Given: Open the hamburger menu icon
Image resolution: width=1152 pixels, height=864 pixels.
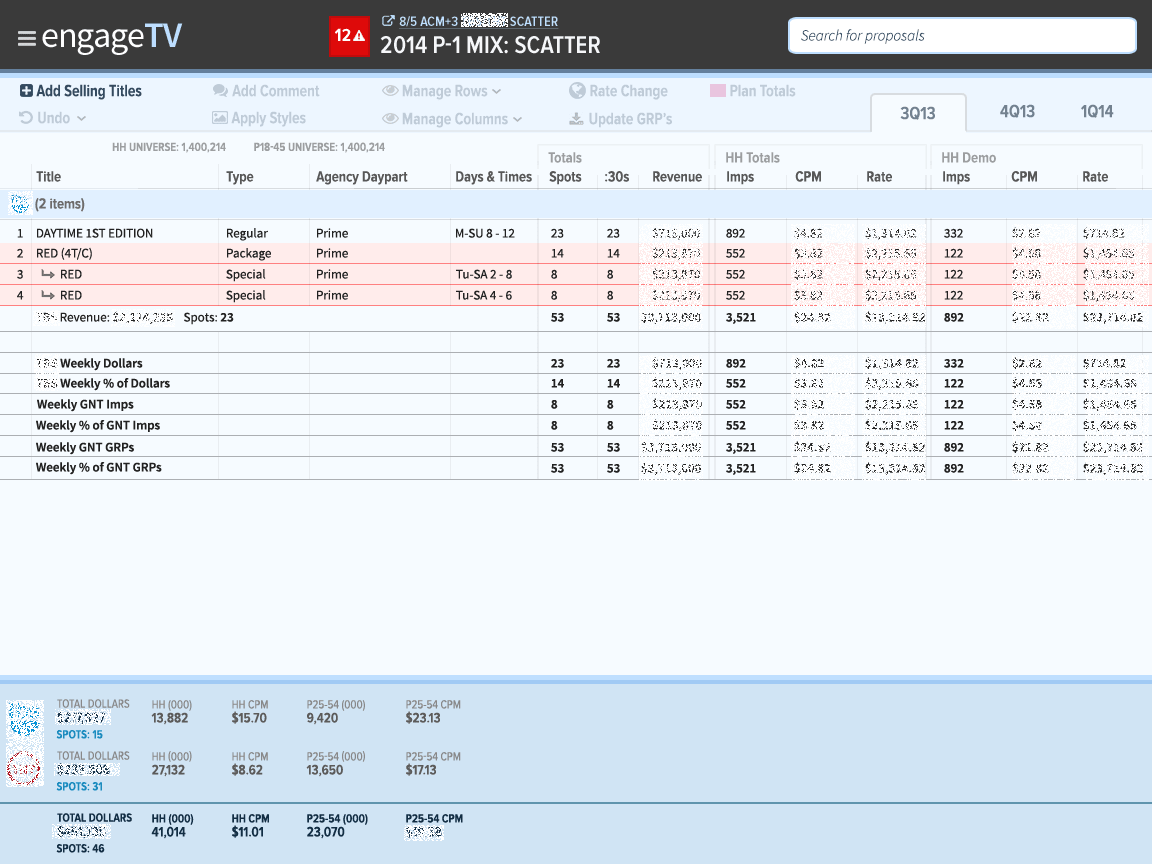Looking at the screenshot, I should coord(26,38).
